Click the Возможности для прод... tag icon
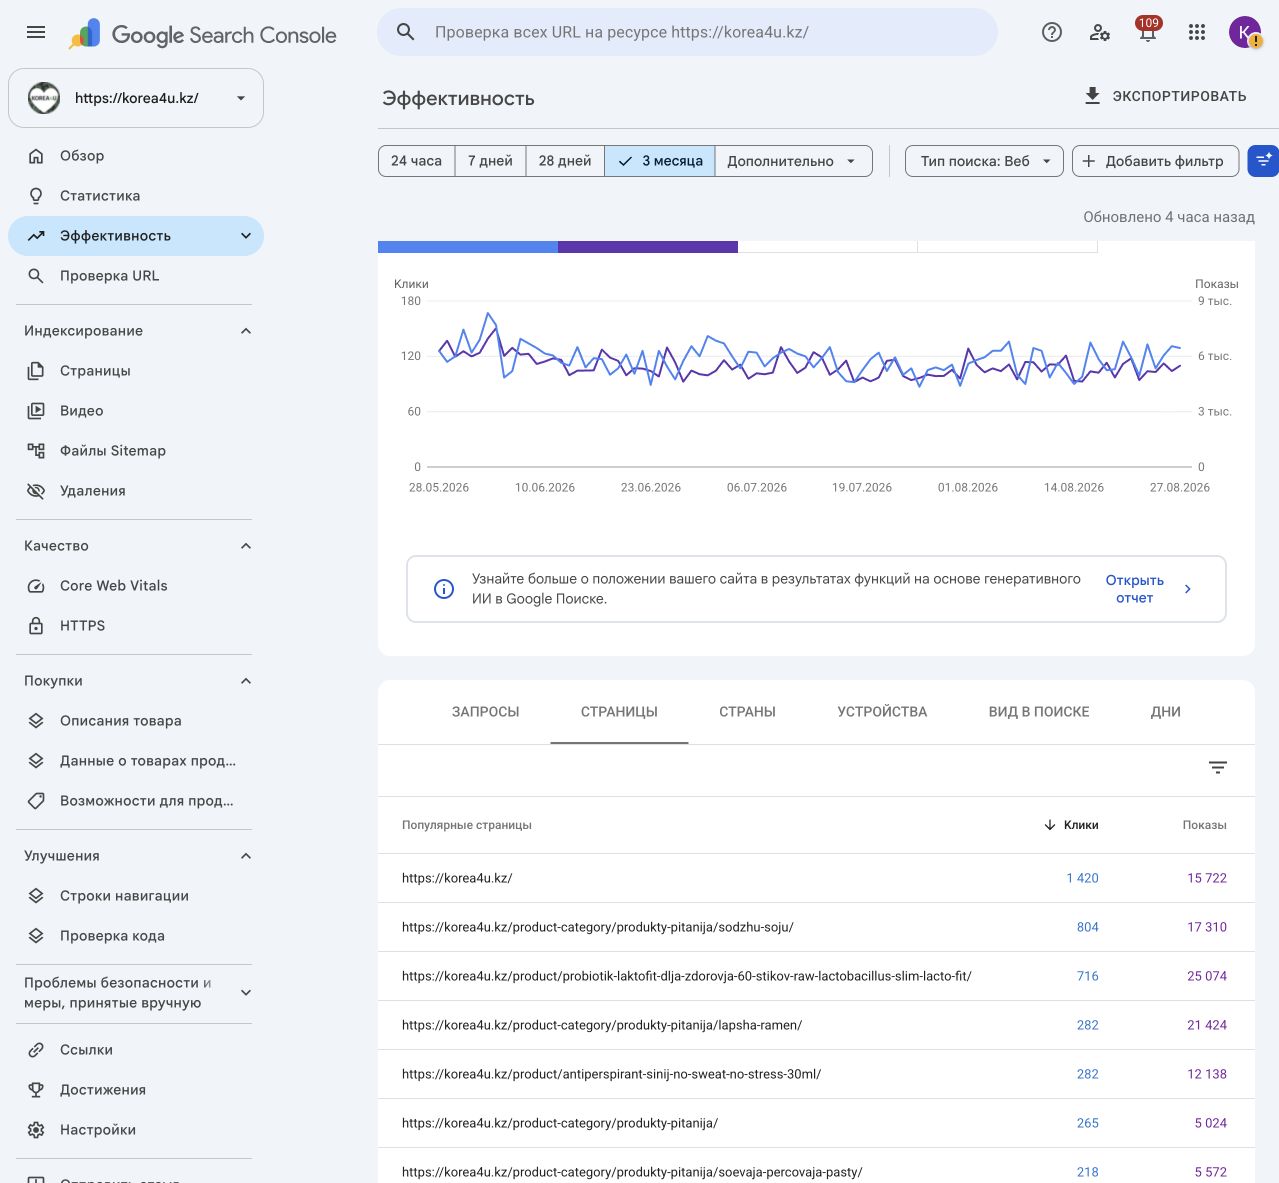Screen dimensions: 1279x1183 (36, 801)
